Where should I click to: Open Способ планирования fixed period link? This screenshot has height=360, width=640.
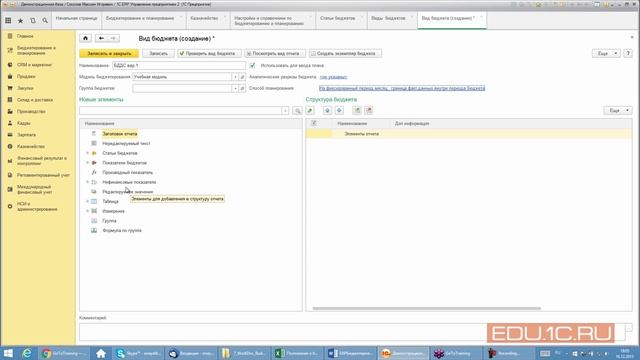(402, 88)
